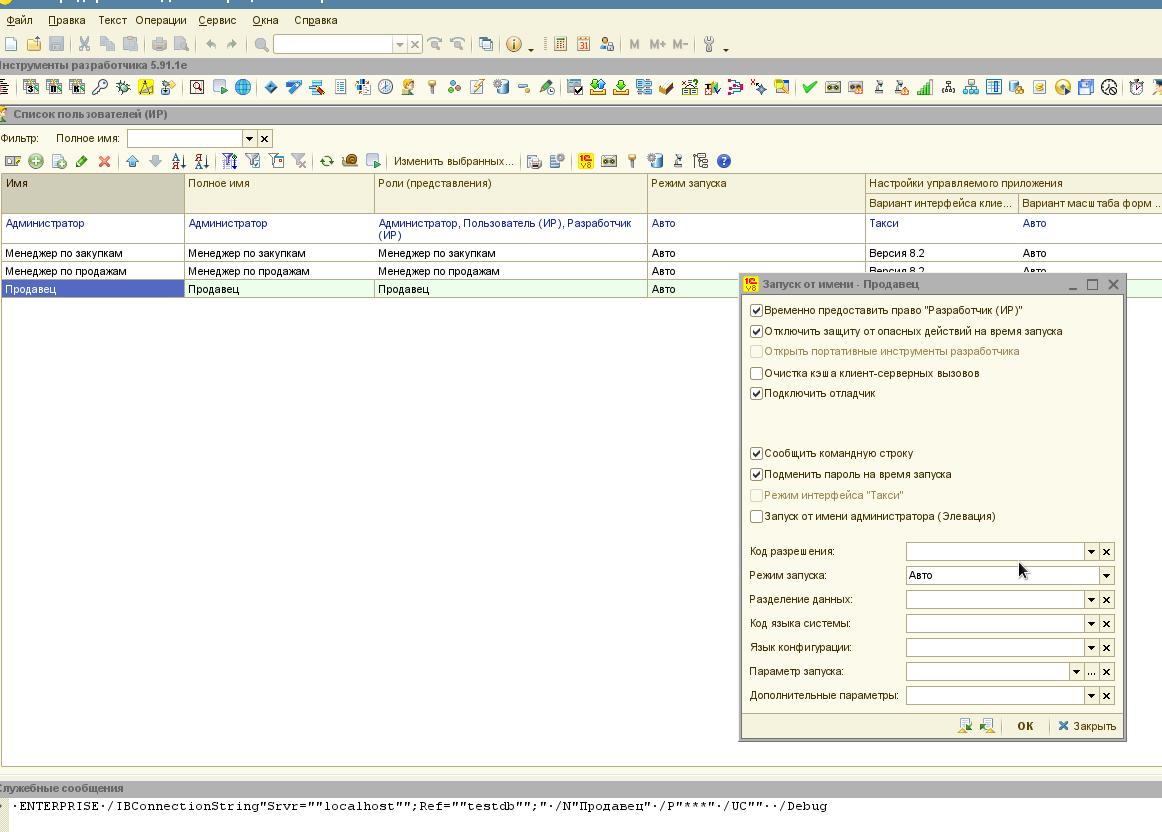Click the 'Код разрешения' input field
Viewport: 1162px width, 832px height.
tap(994, 552)
